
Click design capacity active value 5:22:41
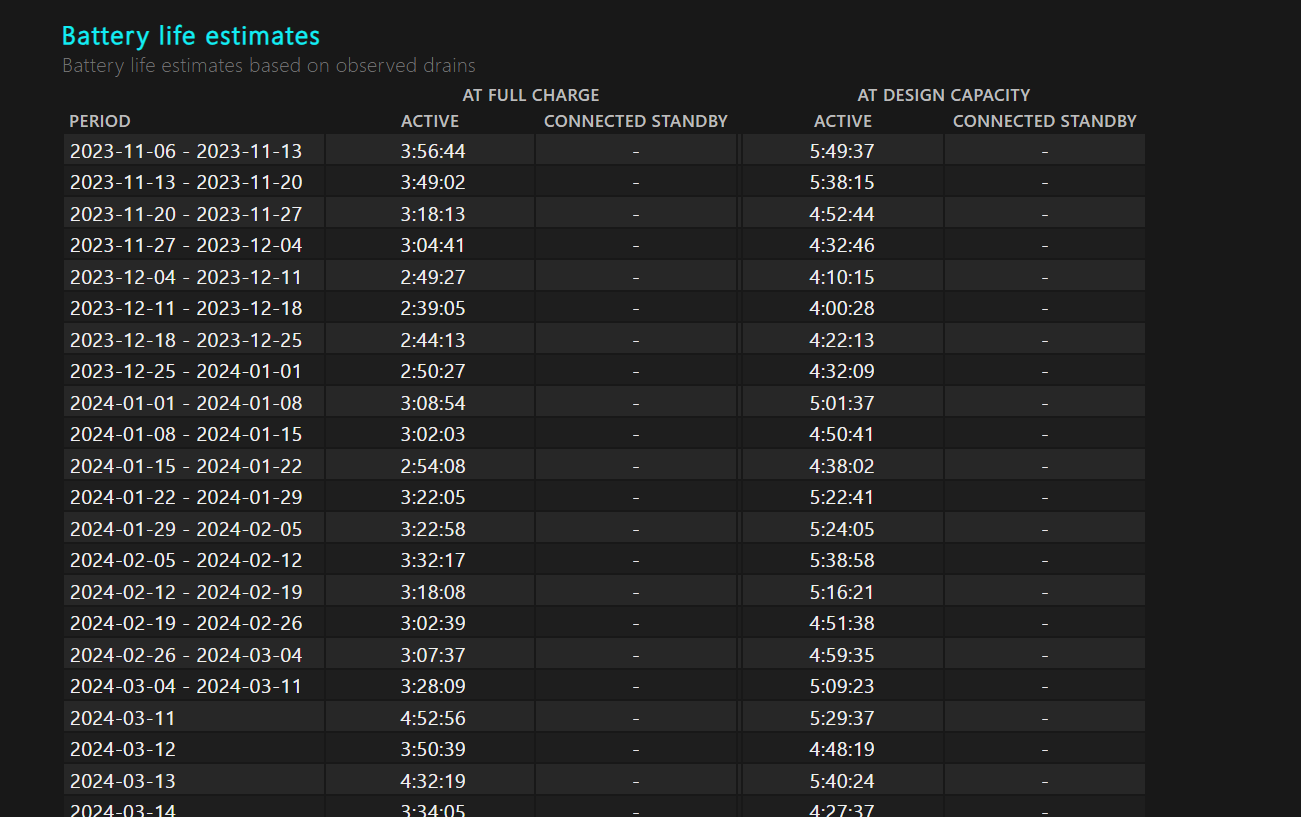pyautogui.click(x=842, y=497)
